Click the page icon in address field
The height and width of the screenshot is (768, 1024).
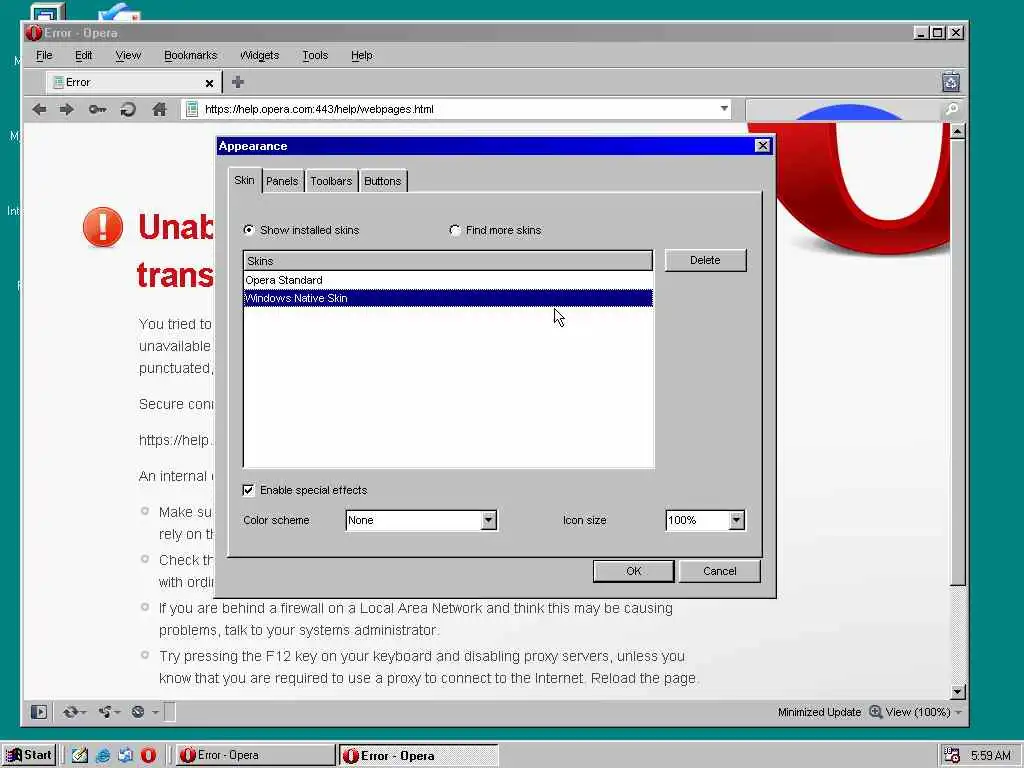click(x=191, y=109)
